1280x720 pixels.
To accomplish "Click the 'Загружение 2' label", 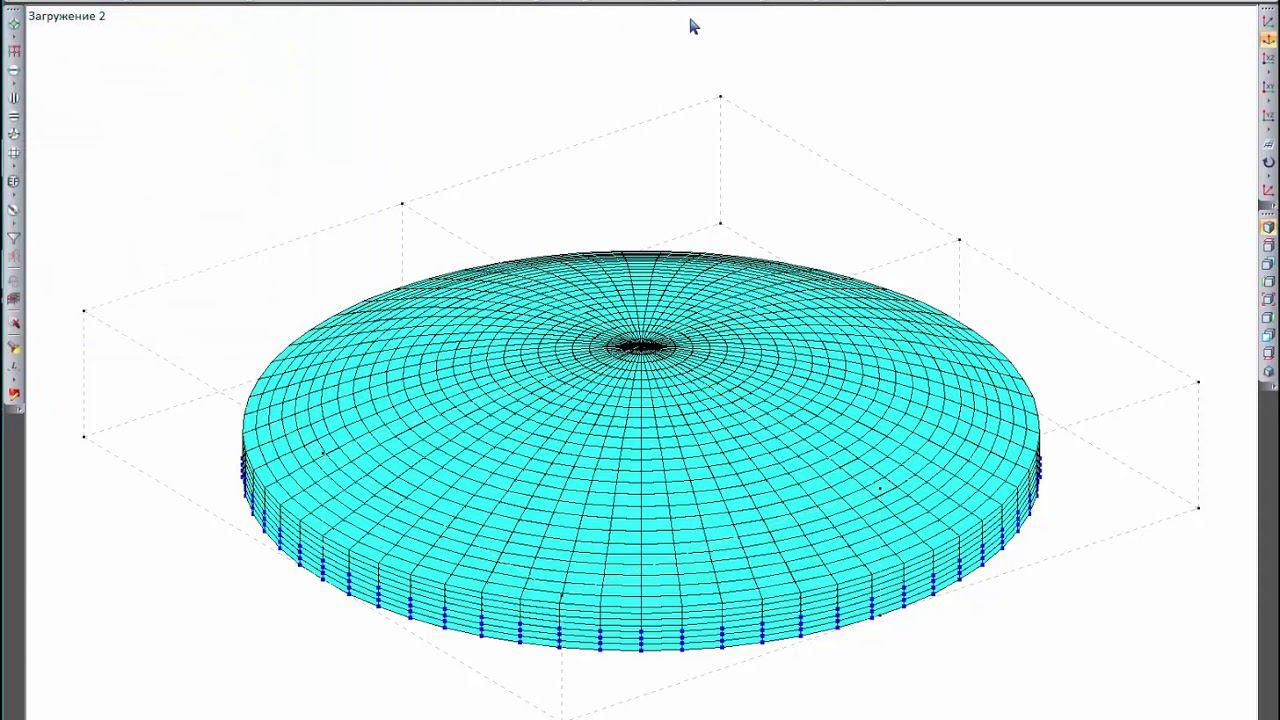I will click(x=67, y=16).
